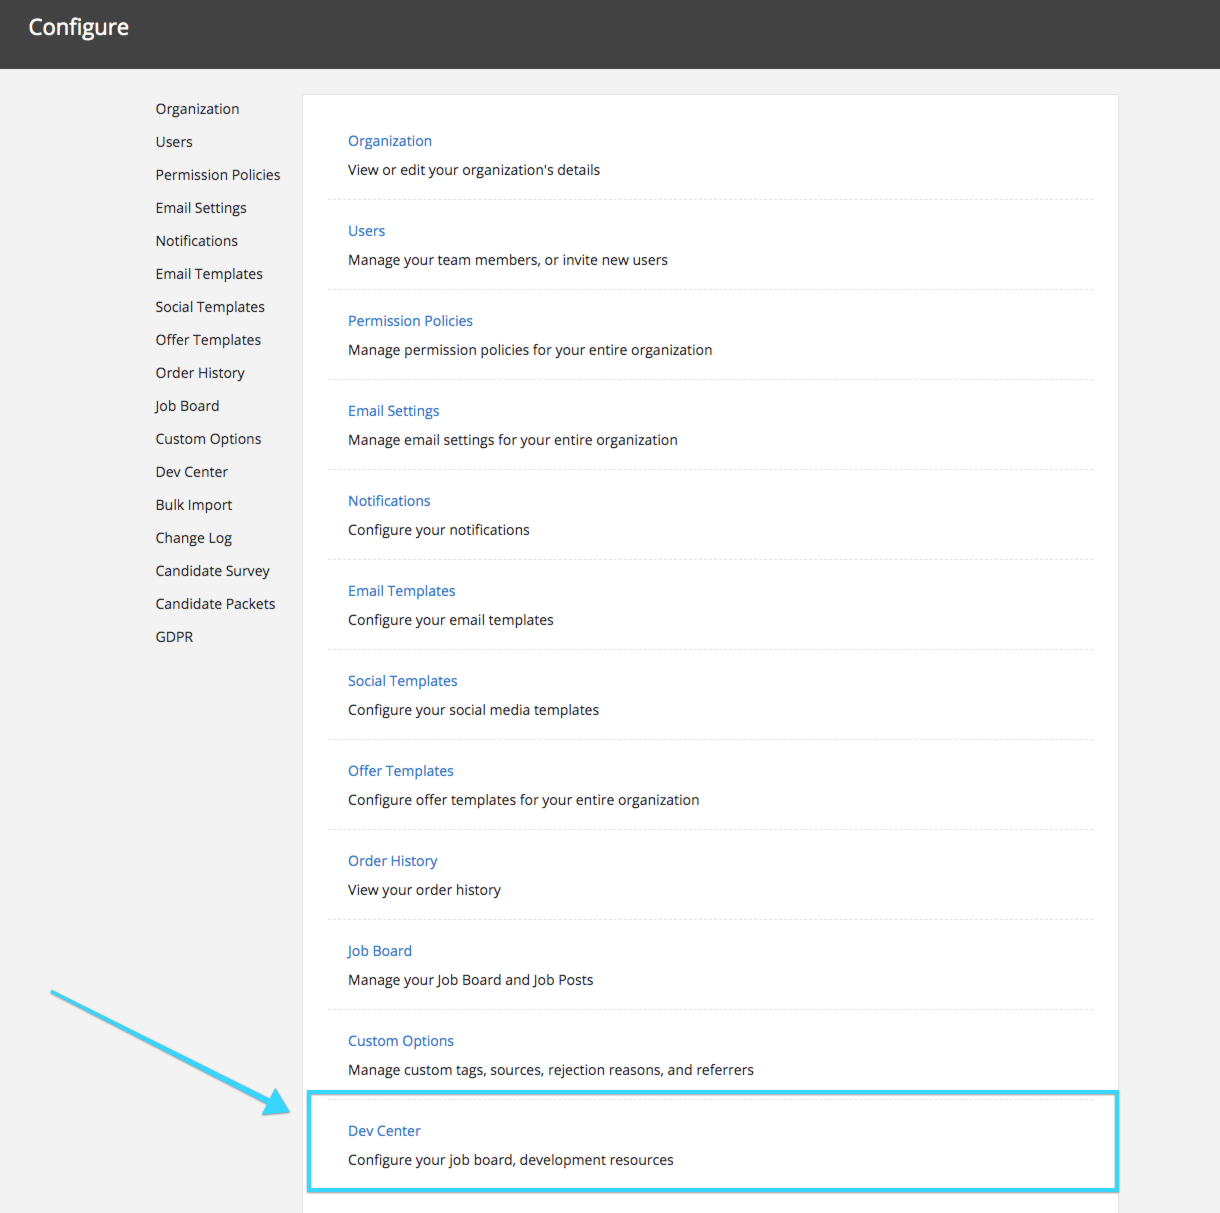
Task: Click 'Configure your email templates' description
Action: (451, 620)
